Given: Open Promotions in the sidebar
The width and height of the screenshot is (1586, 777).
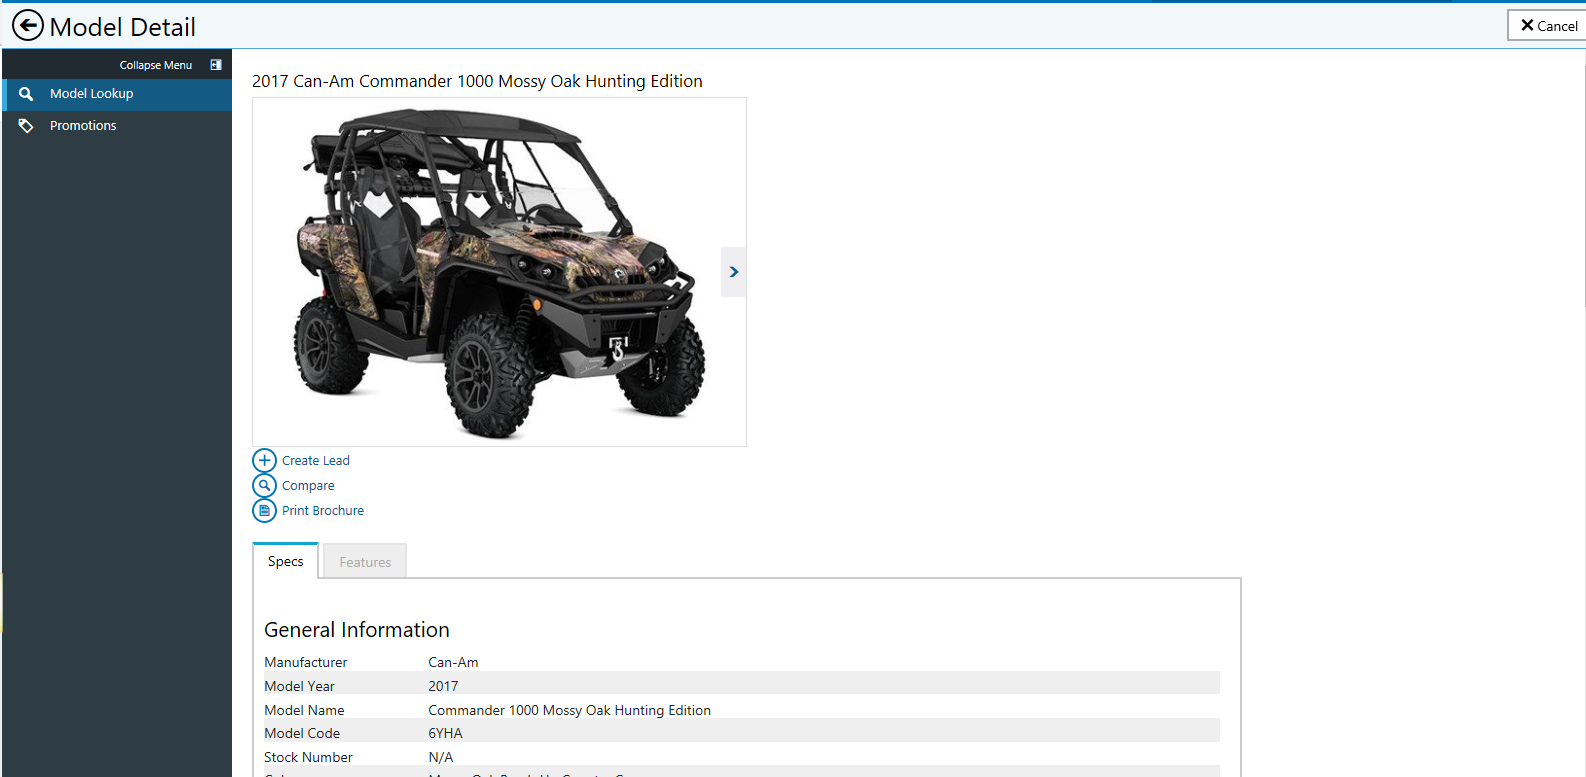Looking at the screenshot, I should tap(117, 126).
